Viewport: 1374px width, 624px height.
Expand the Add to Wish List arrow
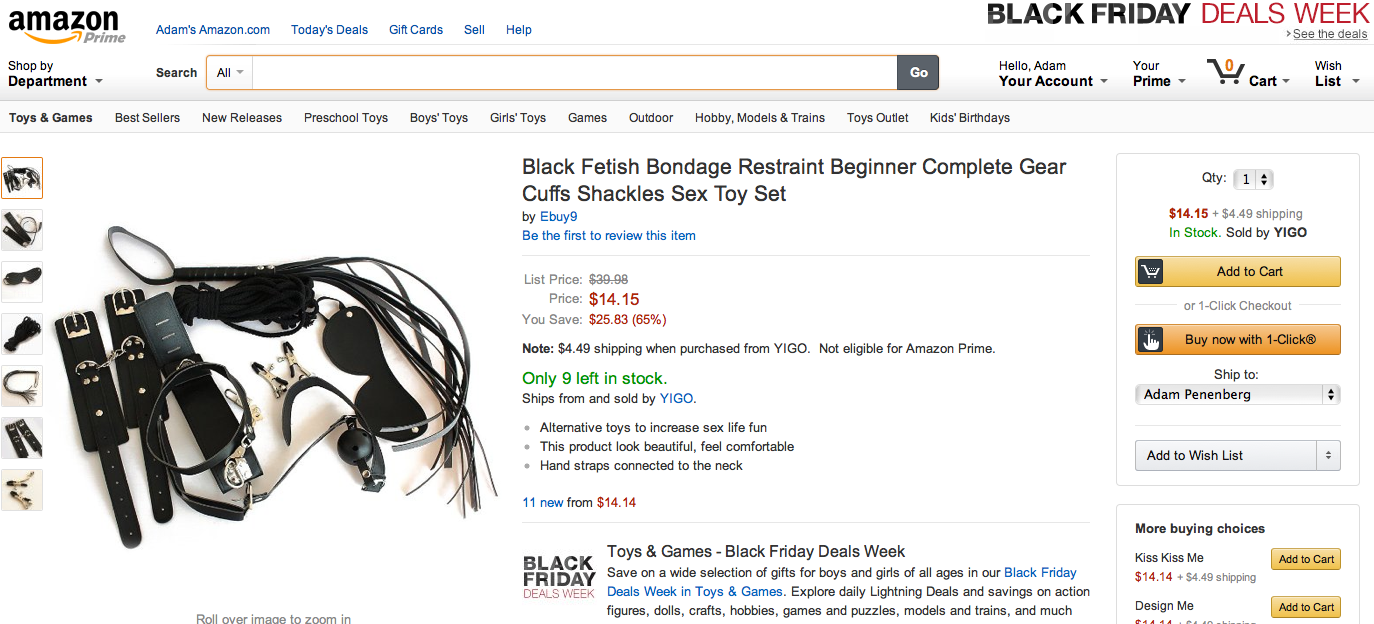[x=1328, y=456]
